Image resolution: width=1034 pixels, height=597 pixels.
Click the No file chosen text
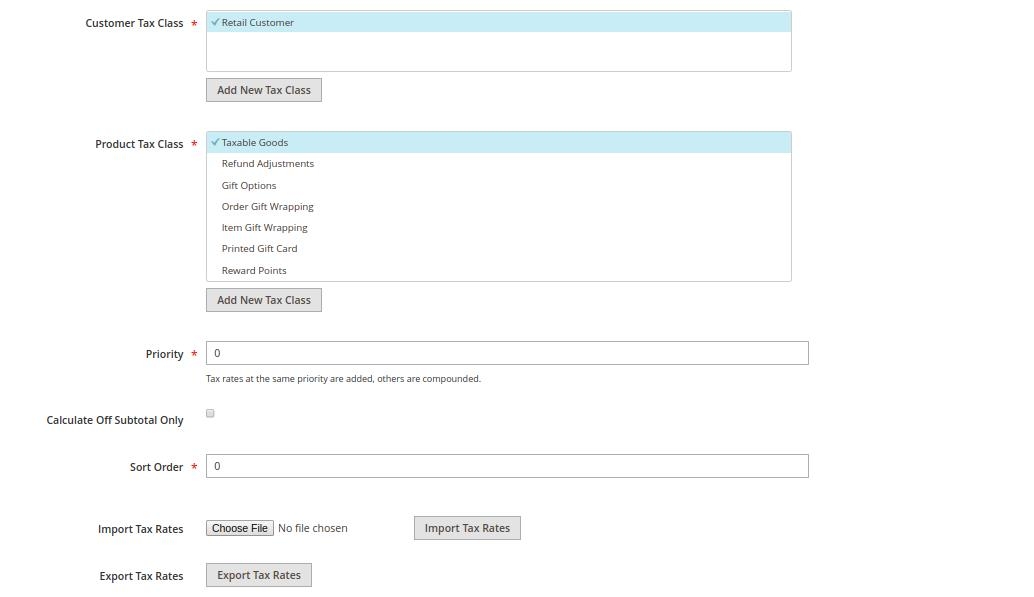313,528
